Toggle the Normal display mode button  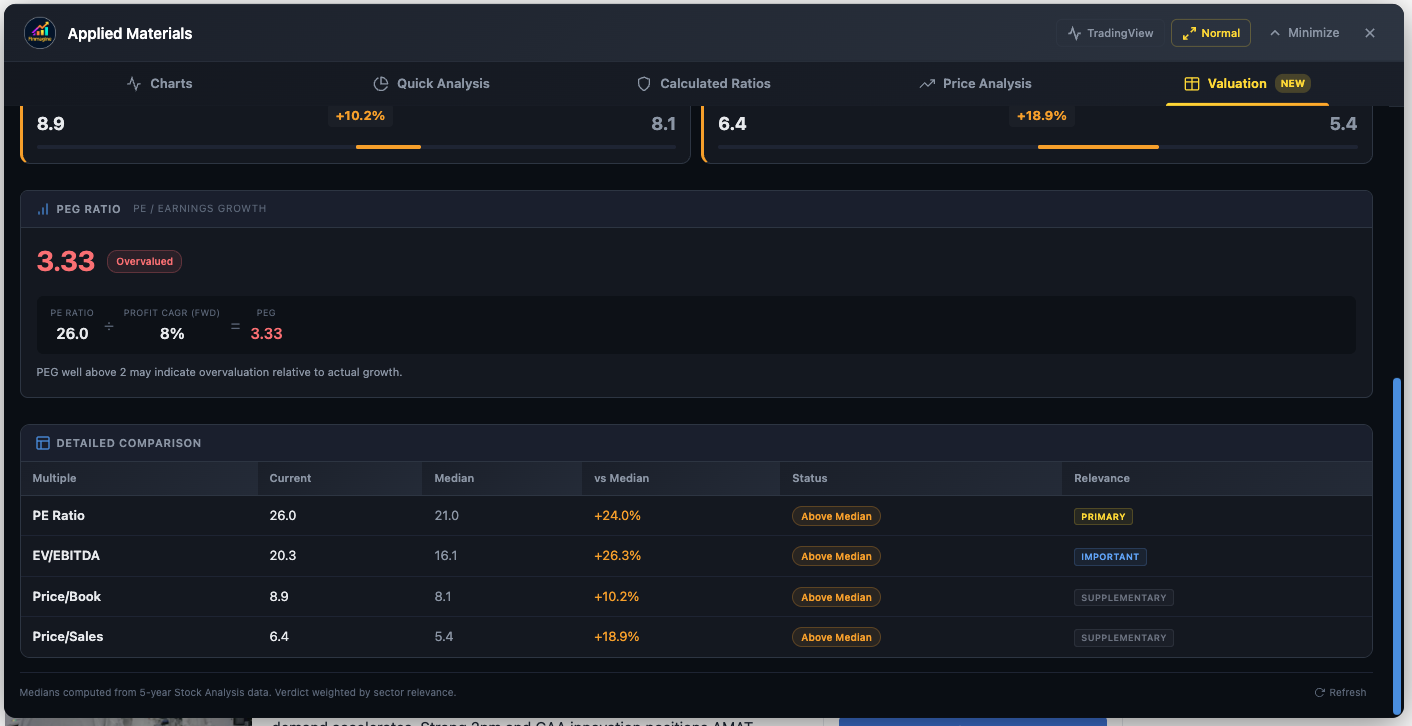tap(1210, 32)
